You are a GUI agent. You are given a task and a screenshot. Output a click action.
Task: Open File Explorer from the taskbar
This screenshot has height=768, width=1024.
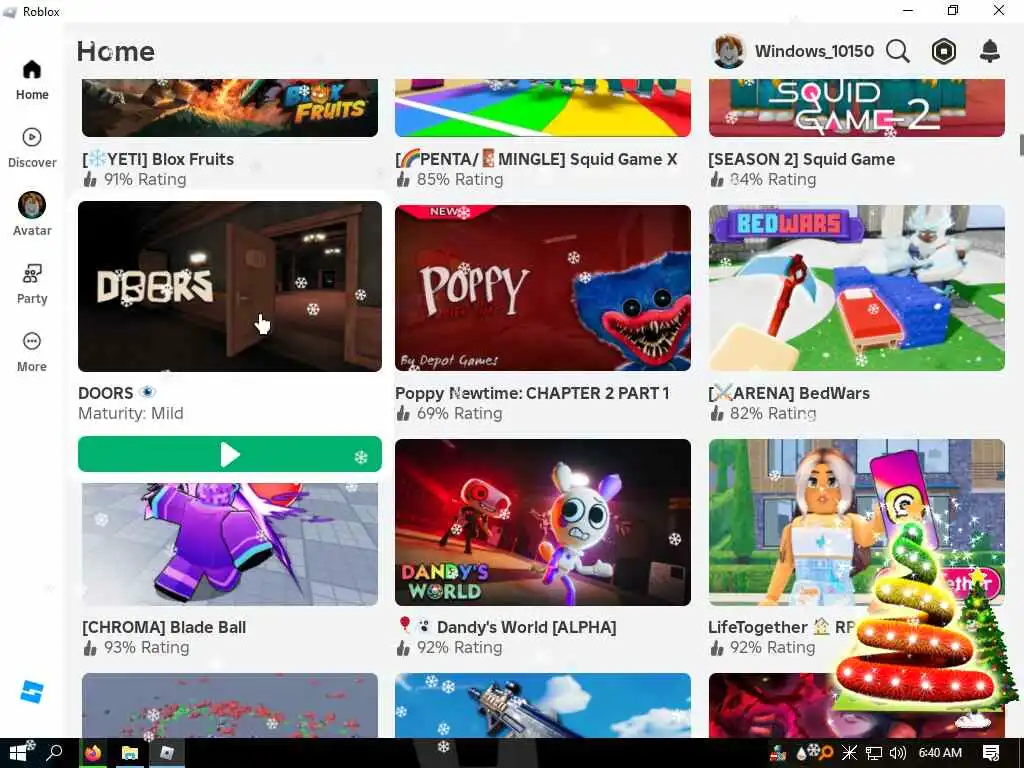tap(130, 753)
